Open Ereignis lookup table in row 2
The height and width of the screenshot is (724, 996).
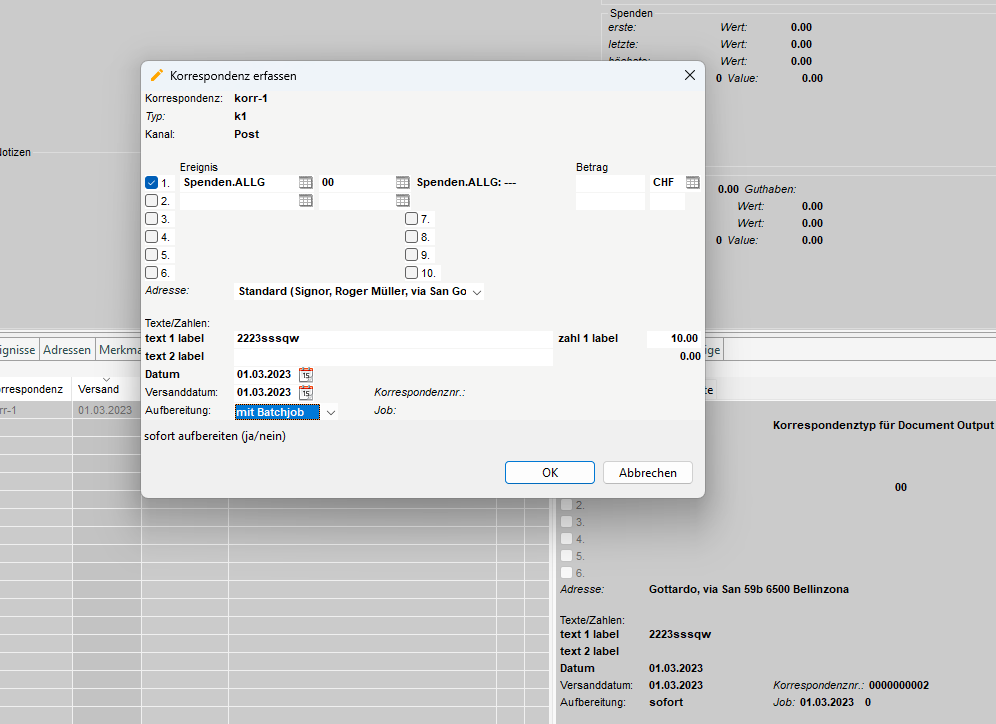[305, 201]
